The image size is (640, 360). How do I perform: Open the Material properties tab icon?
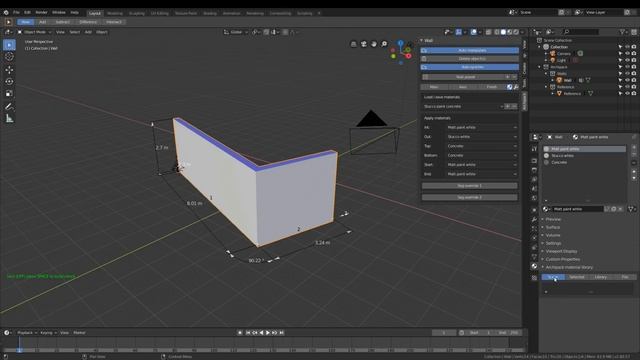pyautogui.click(x=534, y=266)
